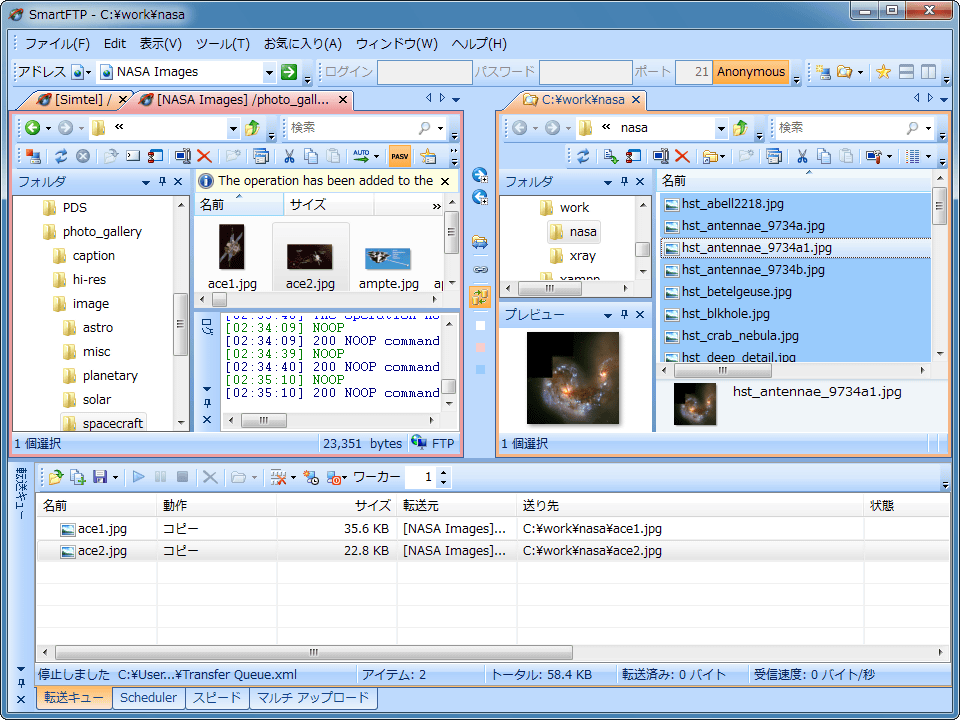The width and height of the screenshot is (960, 720).
Task: Click the green Go button beside address box
Action: (x=288, y=72)
